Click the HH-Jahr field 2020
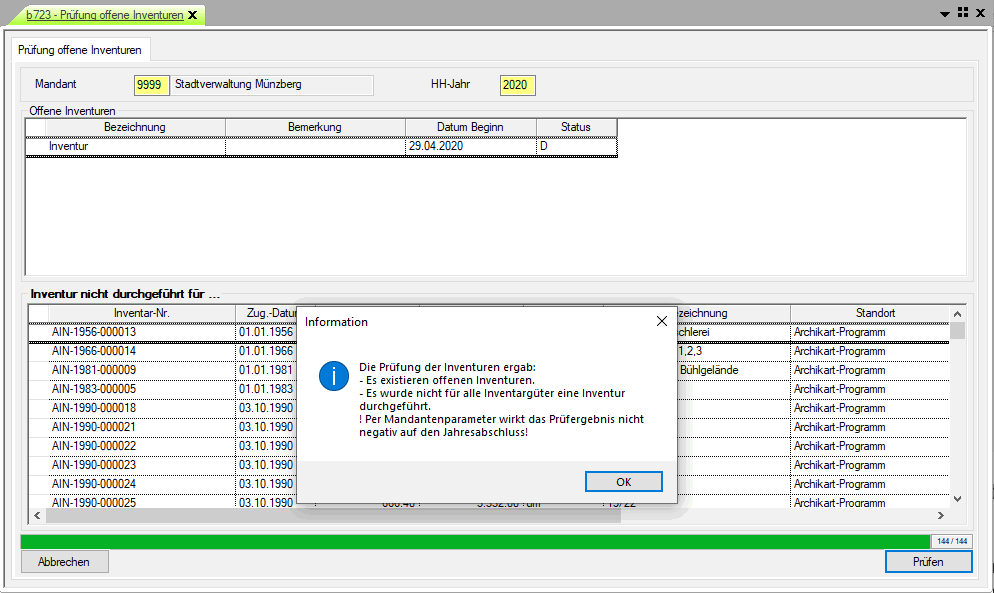Viewport: 994px width, 593px height. tap(516, 85)
